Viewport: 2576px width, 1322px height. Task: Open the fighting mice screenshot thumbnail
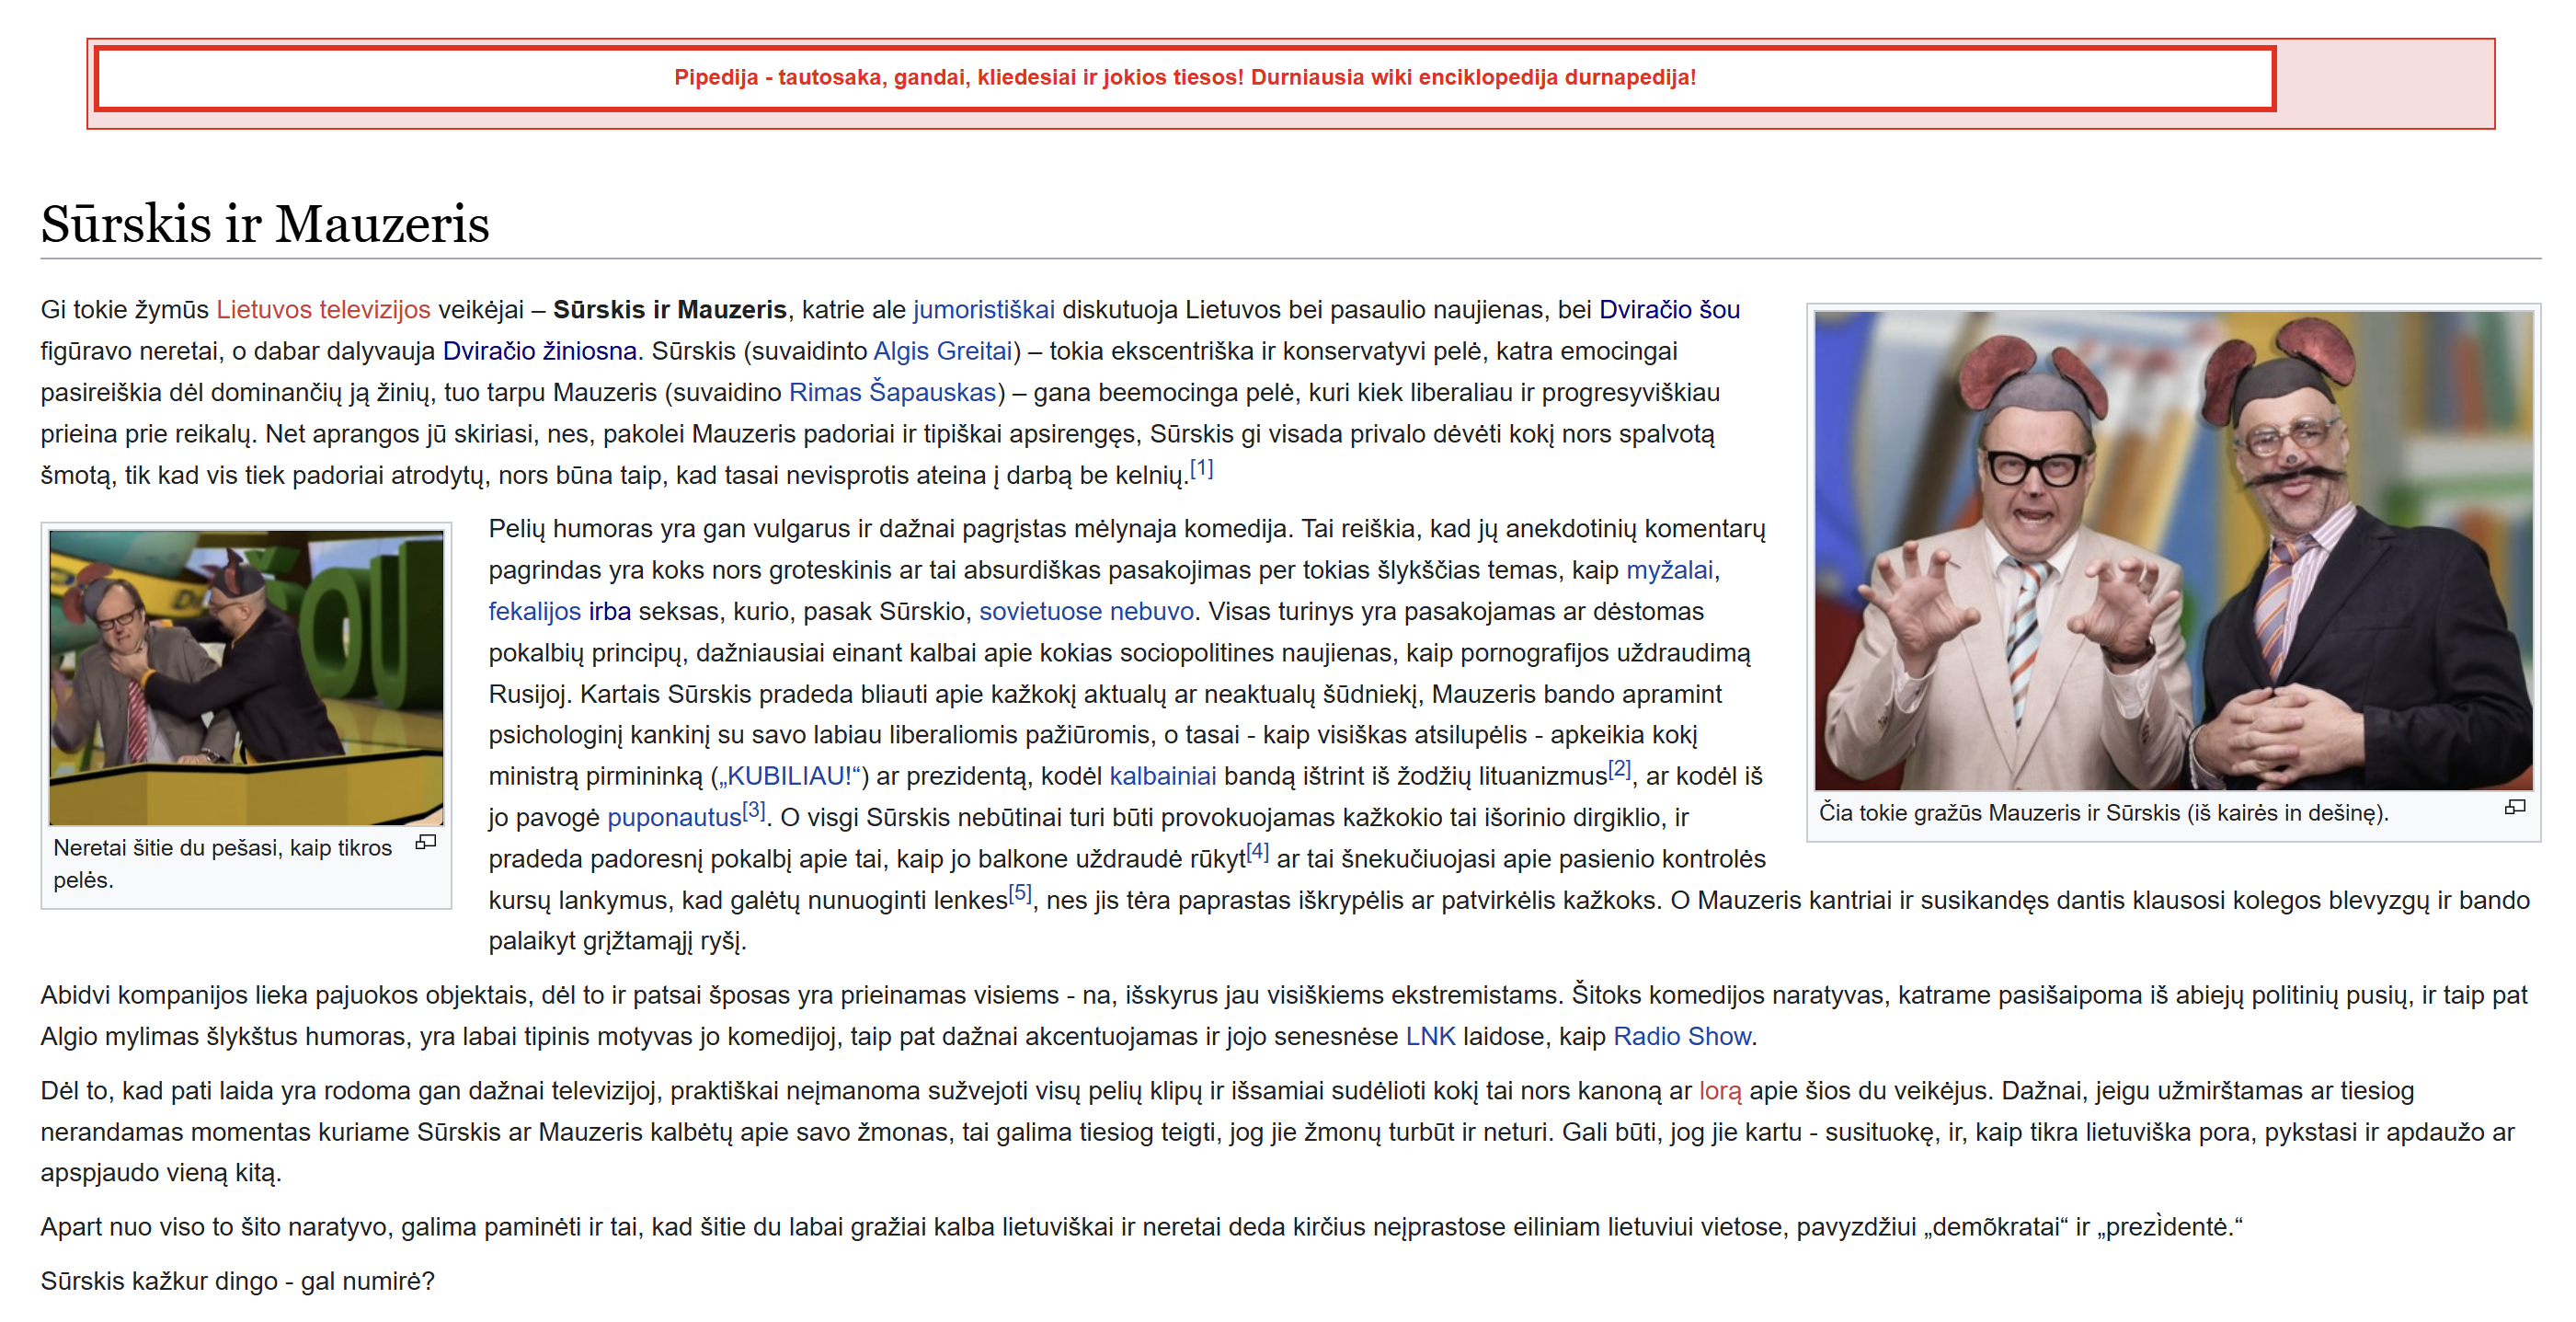[246, 677]
